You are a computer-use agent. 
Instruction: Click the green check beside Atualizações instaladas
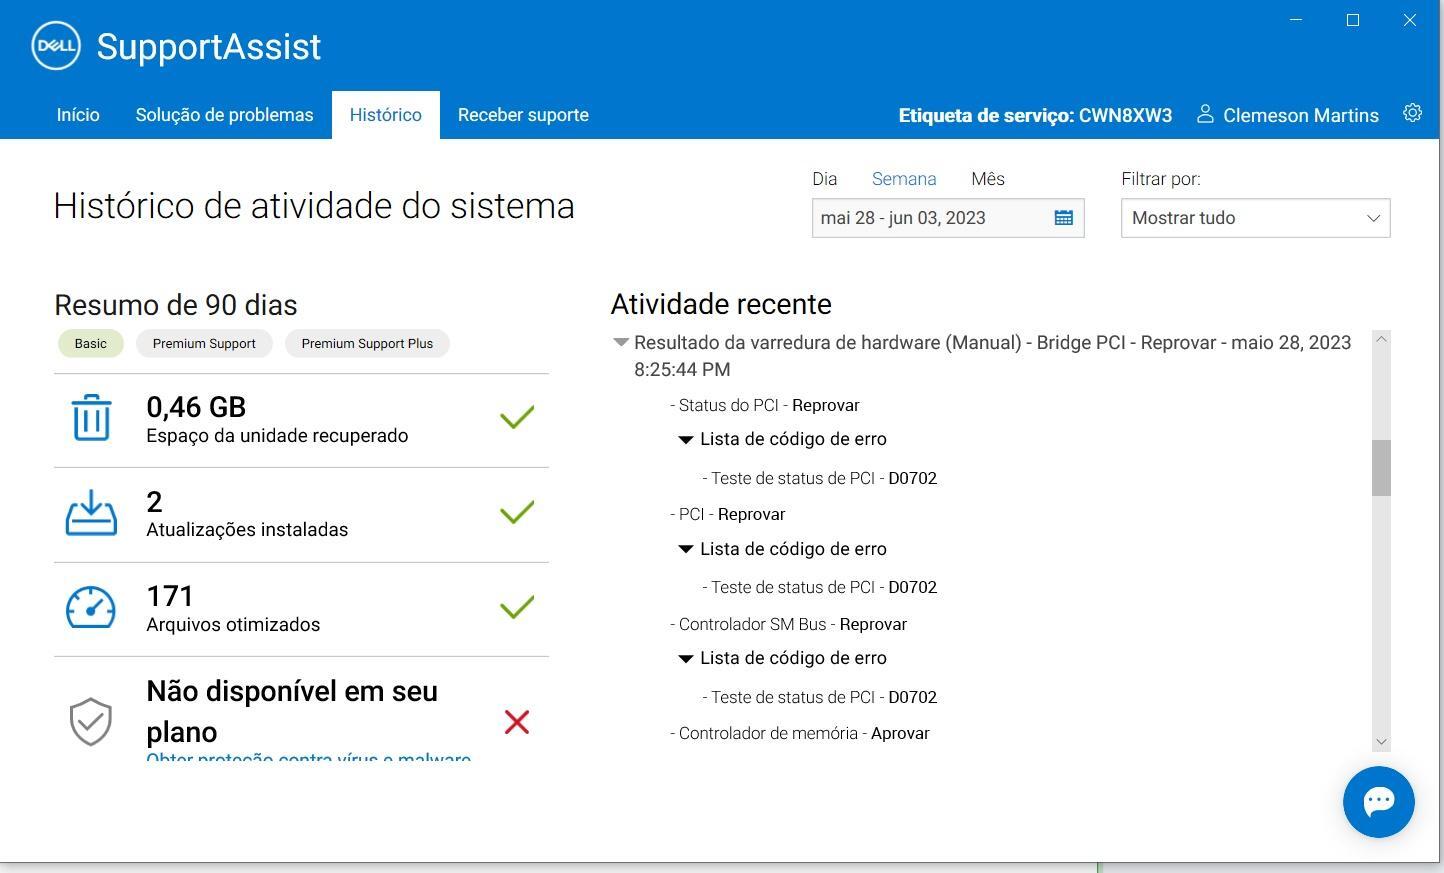point(517,512)
